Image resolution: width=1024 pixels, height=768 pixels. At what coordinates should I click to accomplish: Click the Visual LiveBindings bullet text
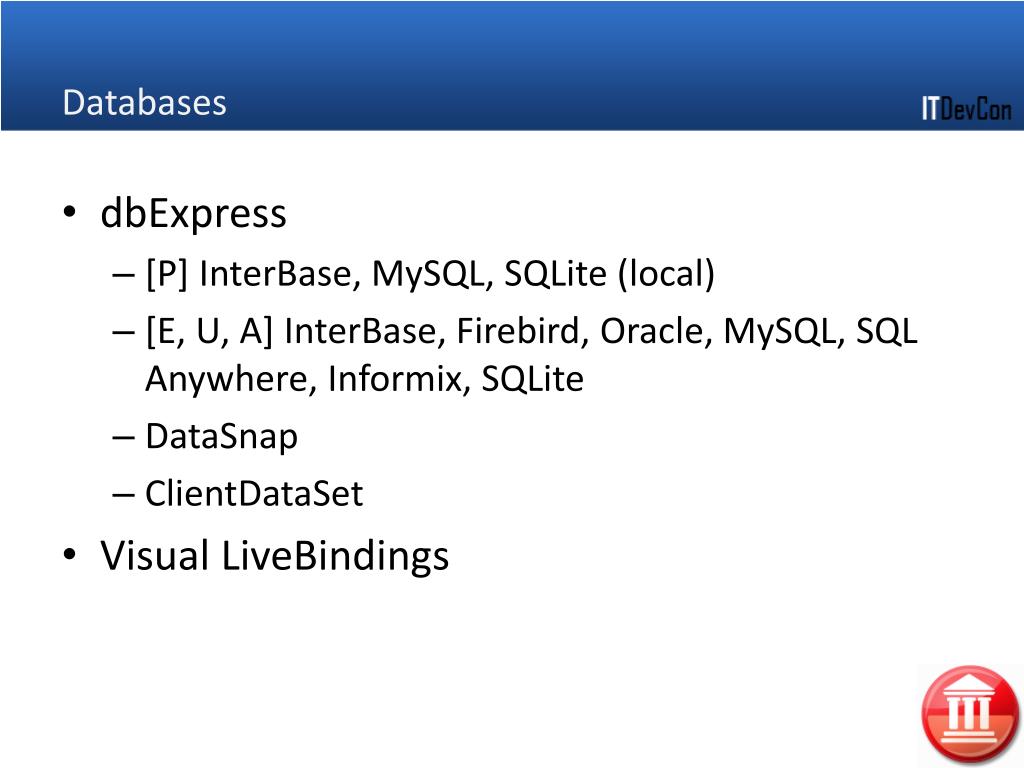[x=274, y=556]
